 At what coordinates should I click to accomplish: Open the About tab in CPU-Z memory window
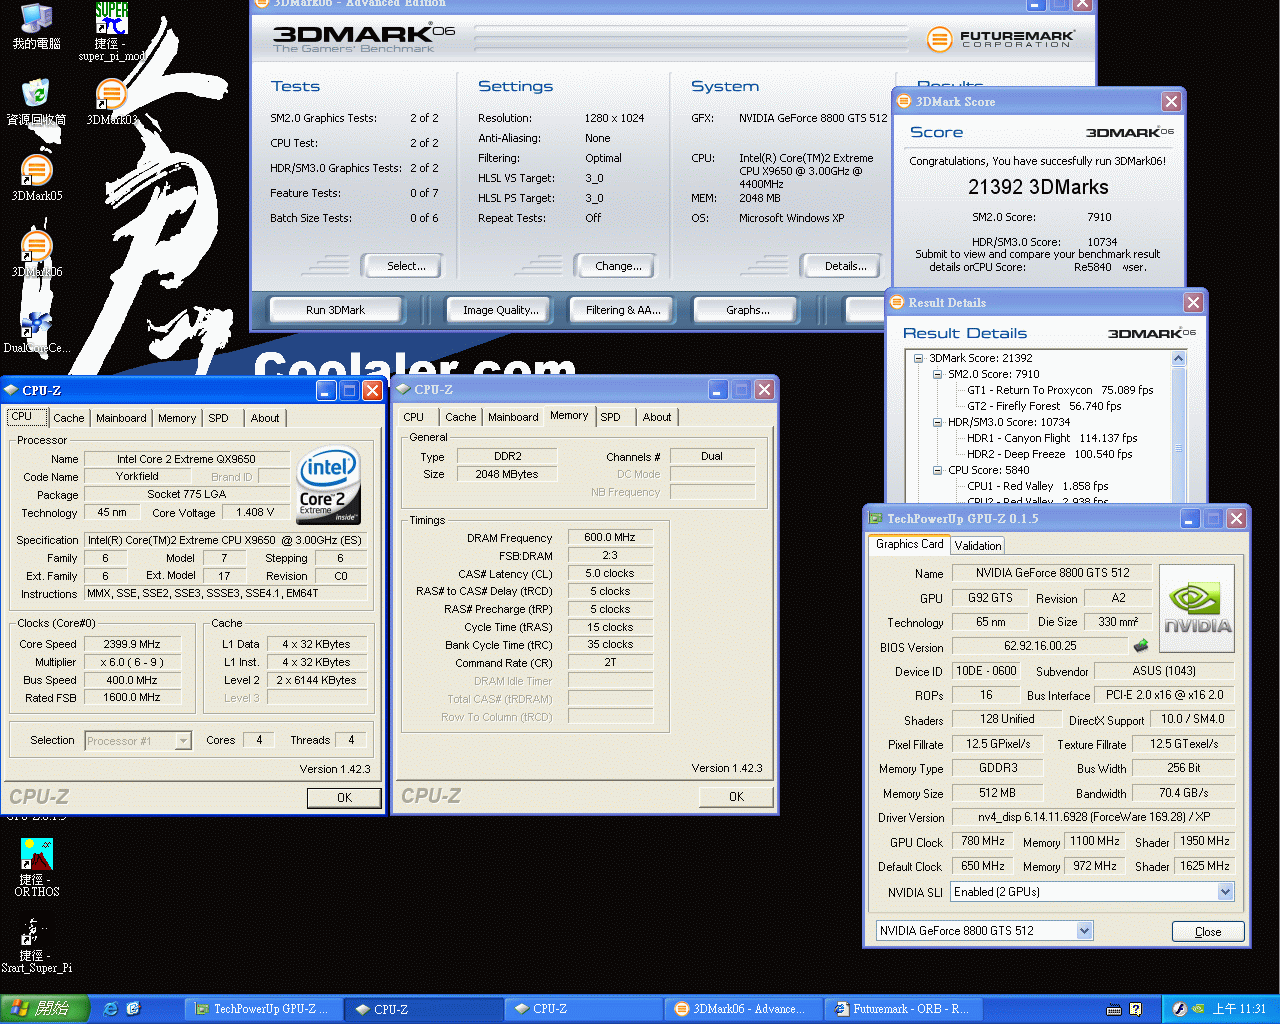657,417
